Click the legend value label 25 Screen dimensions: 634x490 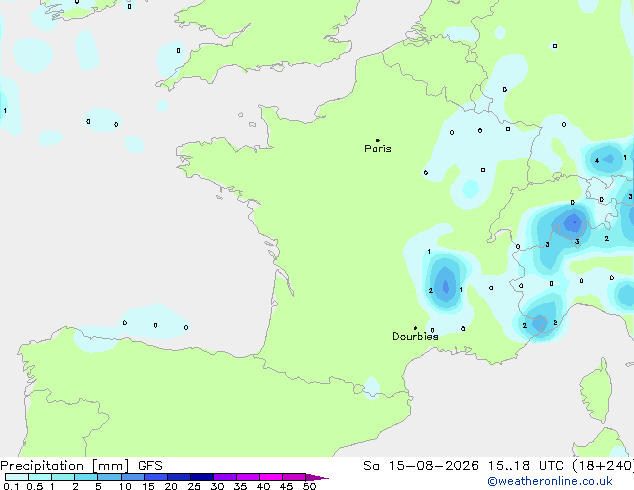coord(194,486)
